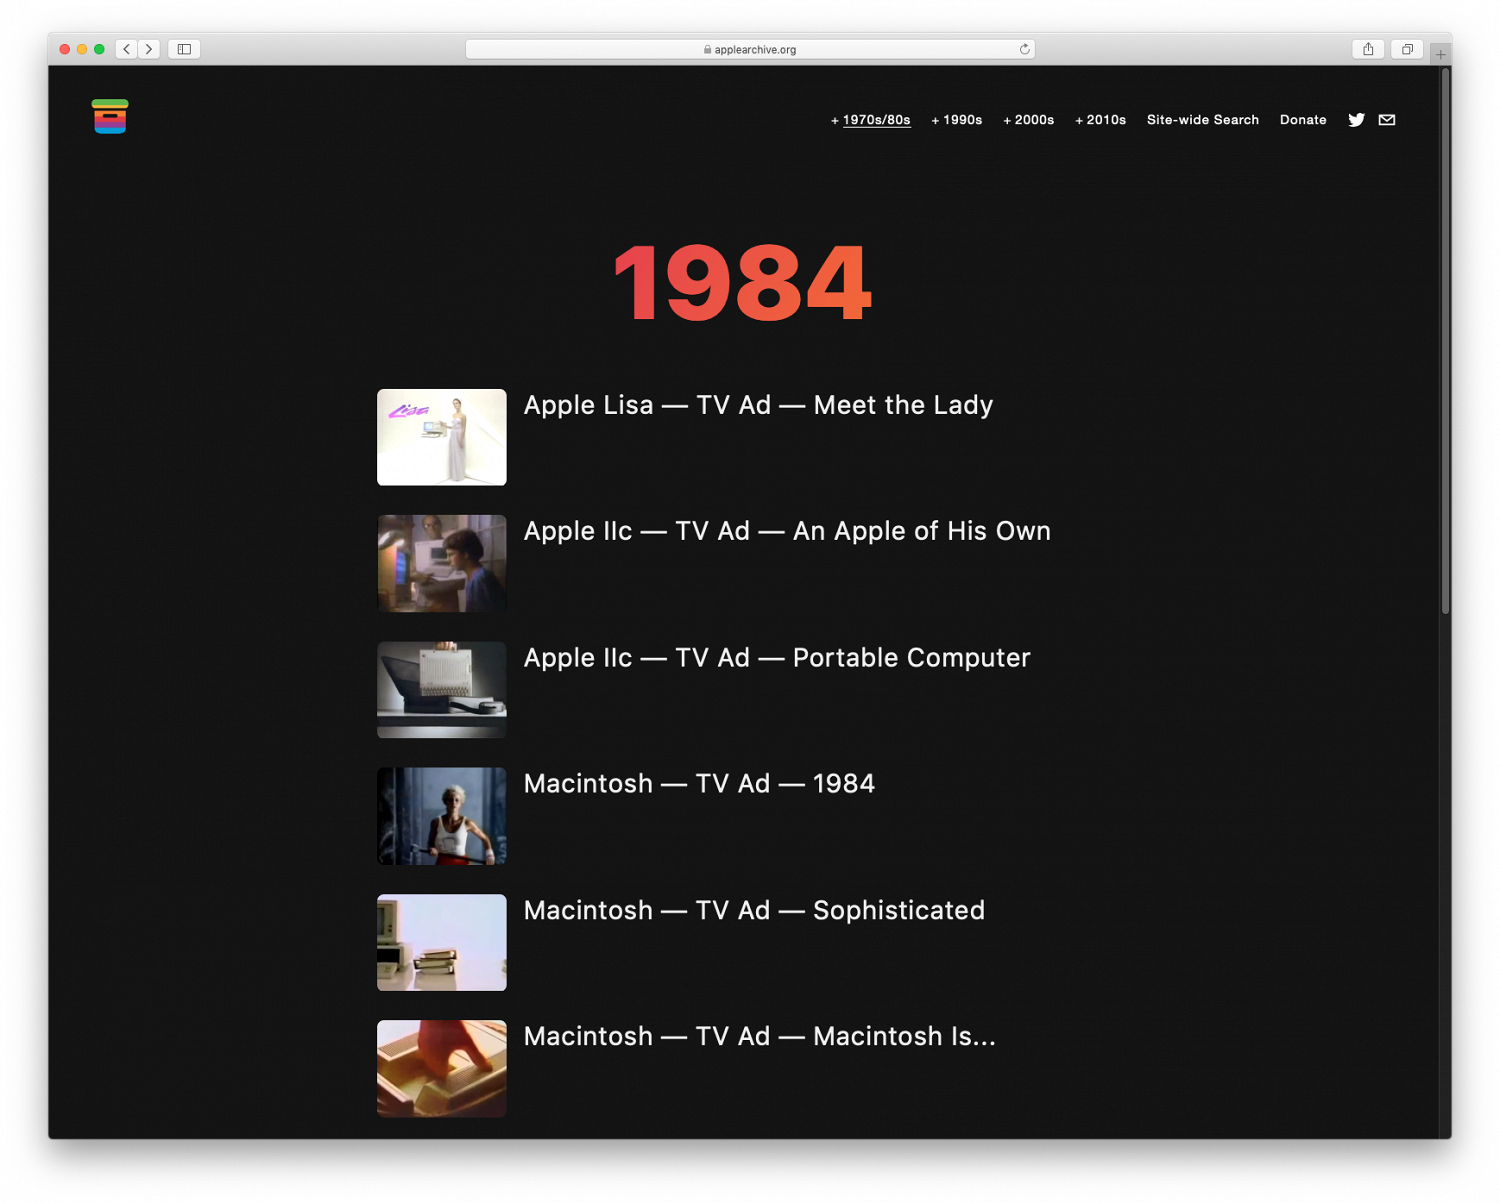Click the page vertical scrollbar

[1445, 340]
